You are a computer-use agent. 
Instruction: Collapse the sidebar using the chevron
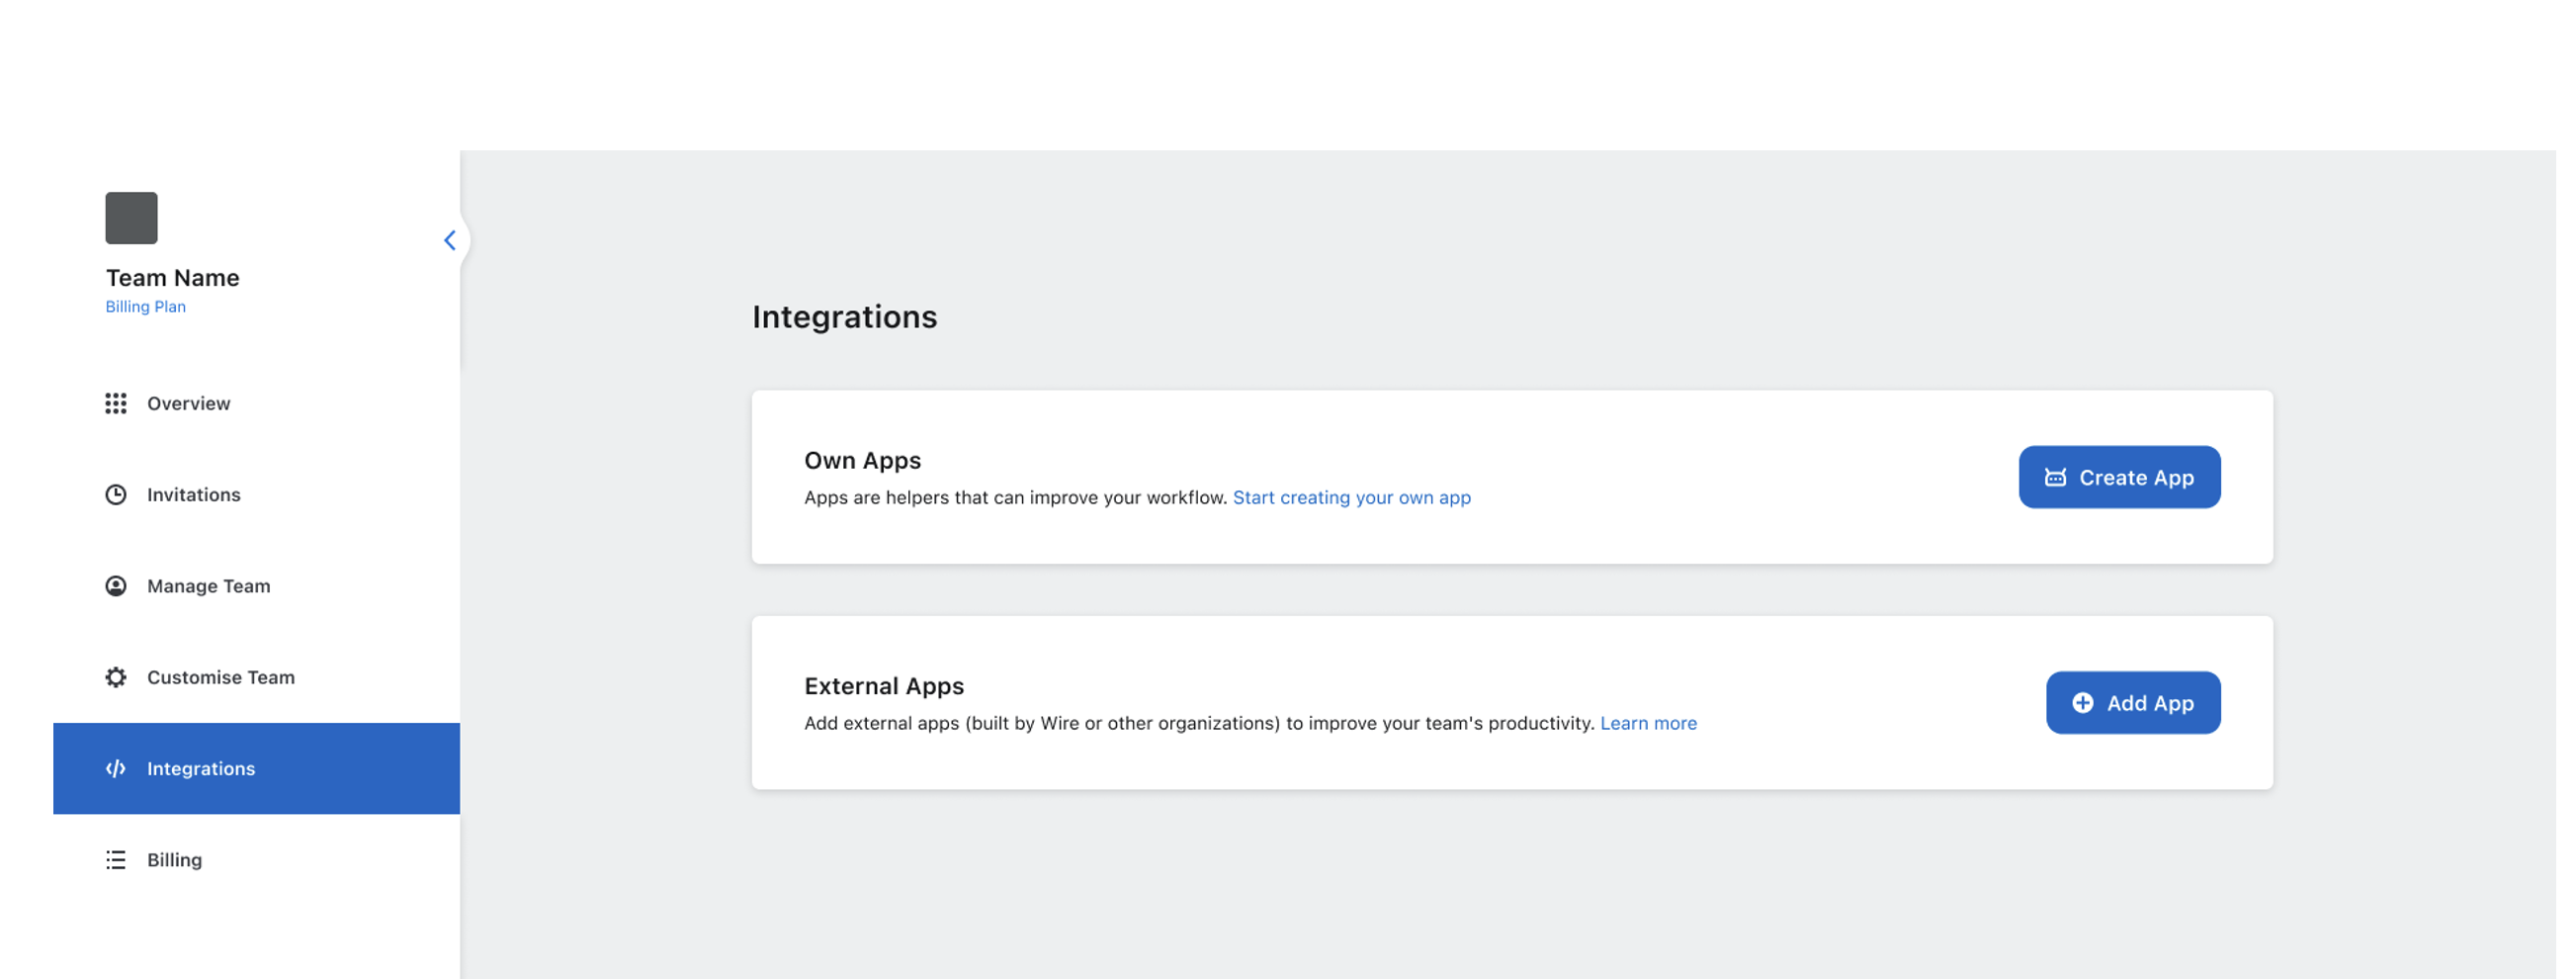pyautogui.click(x=449, y=240)
